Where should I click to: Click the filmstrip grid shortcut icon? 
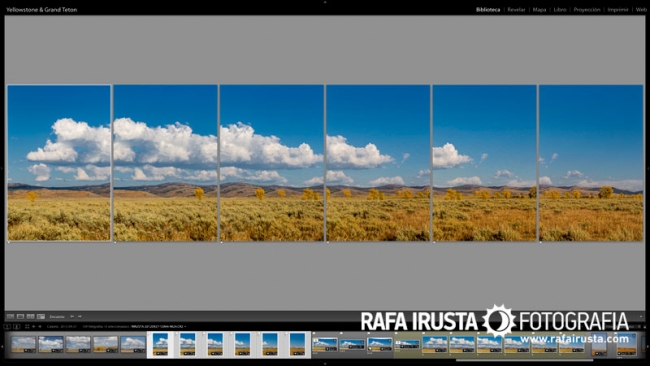tap(27, 327)
